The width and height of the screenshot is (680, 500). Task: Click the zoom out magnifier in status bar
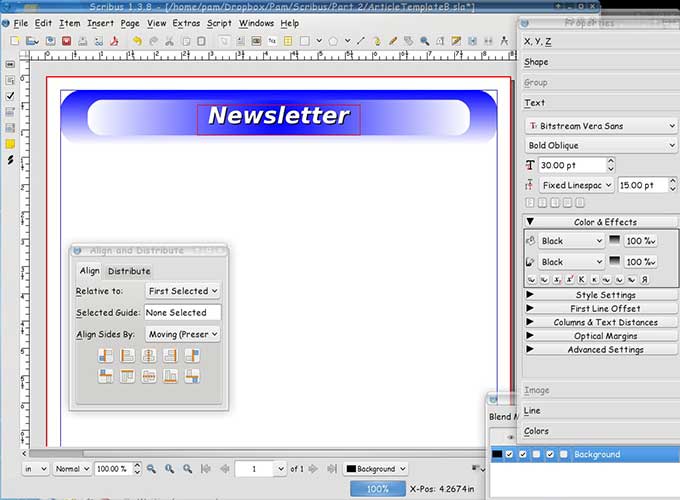click(x=152, y=468)
